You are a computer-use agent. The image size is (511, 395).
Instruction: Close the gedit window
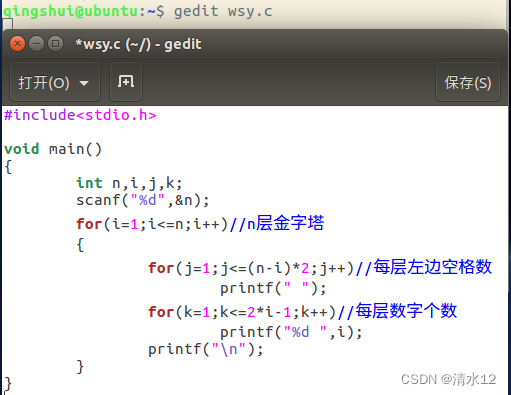coord(17,44)
